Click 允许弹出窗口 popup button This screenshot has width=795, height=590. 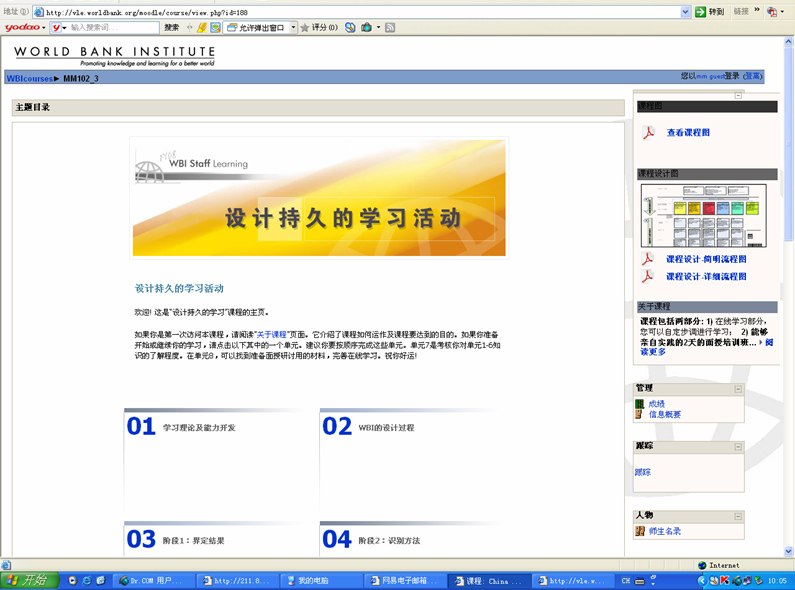click(x=256, y=27)
